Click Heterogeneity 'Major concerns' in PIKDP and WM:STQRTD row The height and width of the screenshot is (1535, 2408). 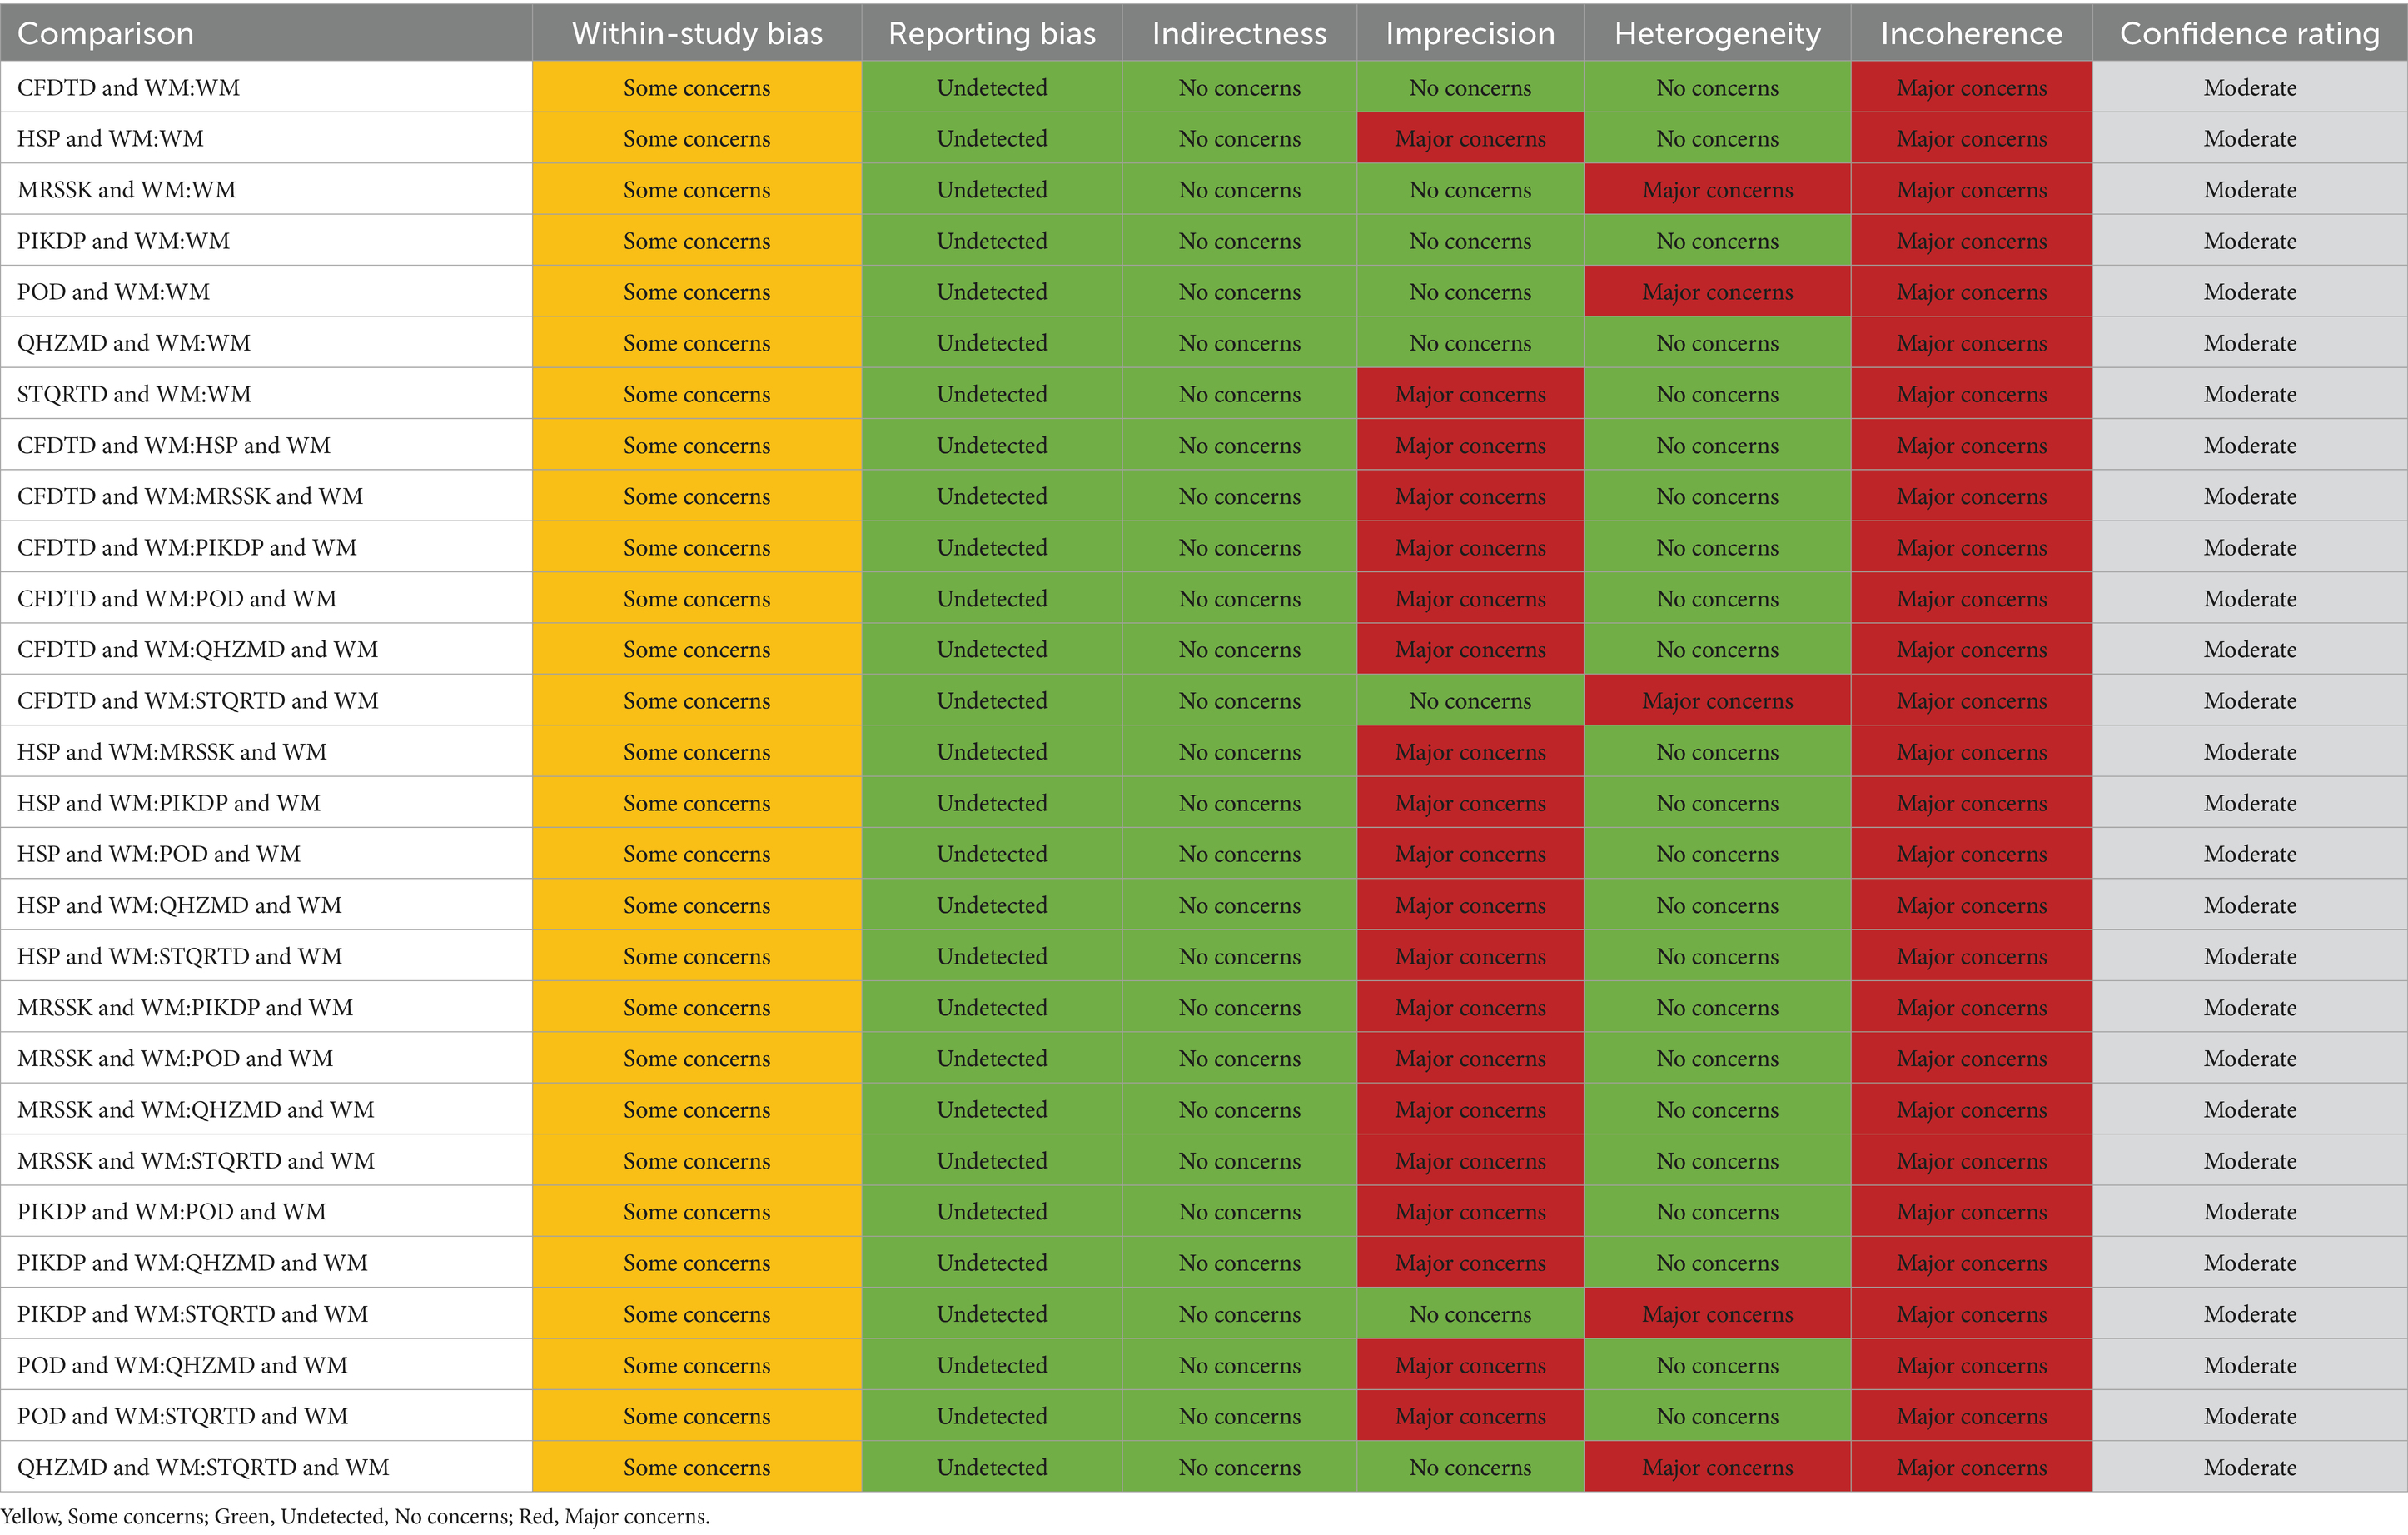1717,1314
